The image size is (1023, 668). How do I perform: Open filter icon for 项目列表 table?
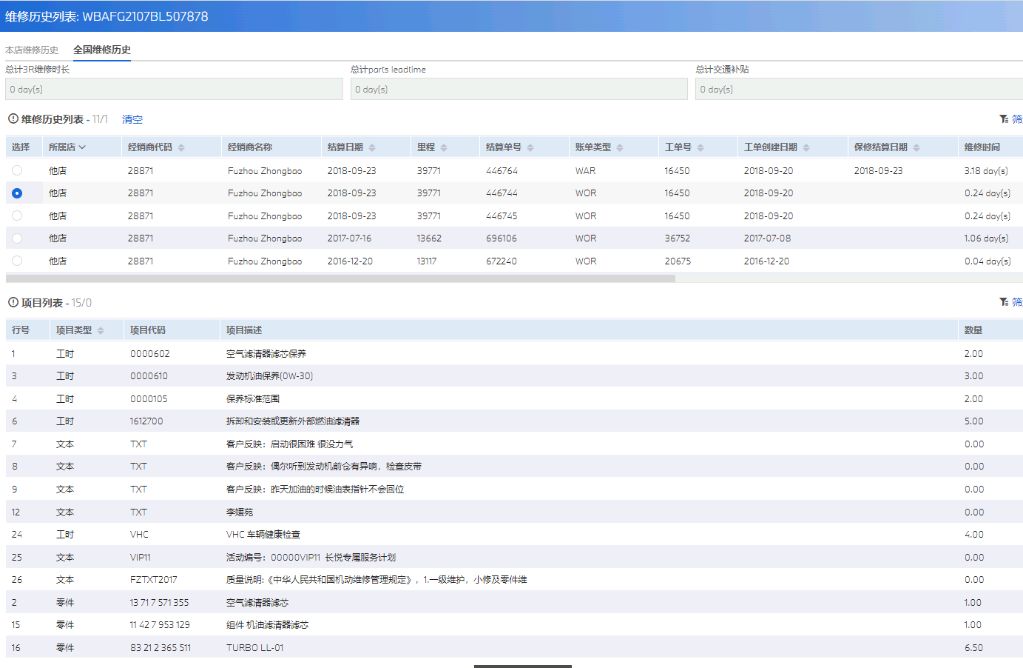click(1004, 302)
